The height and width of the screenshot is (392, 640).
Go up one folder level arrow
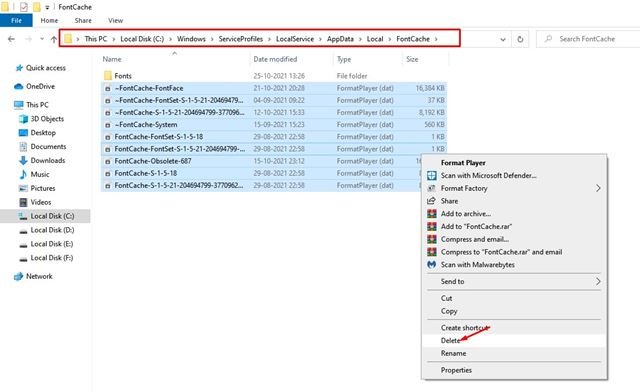tap(54, 39)
